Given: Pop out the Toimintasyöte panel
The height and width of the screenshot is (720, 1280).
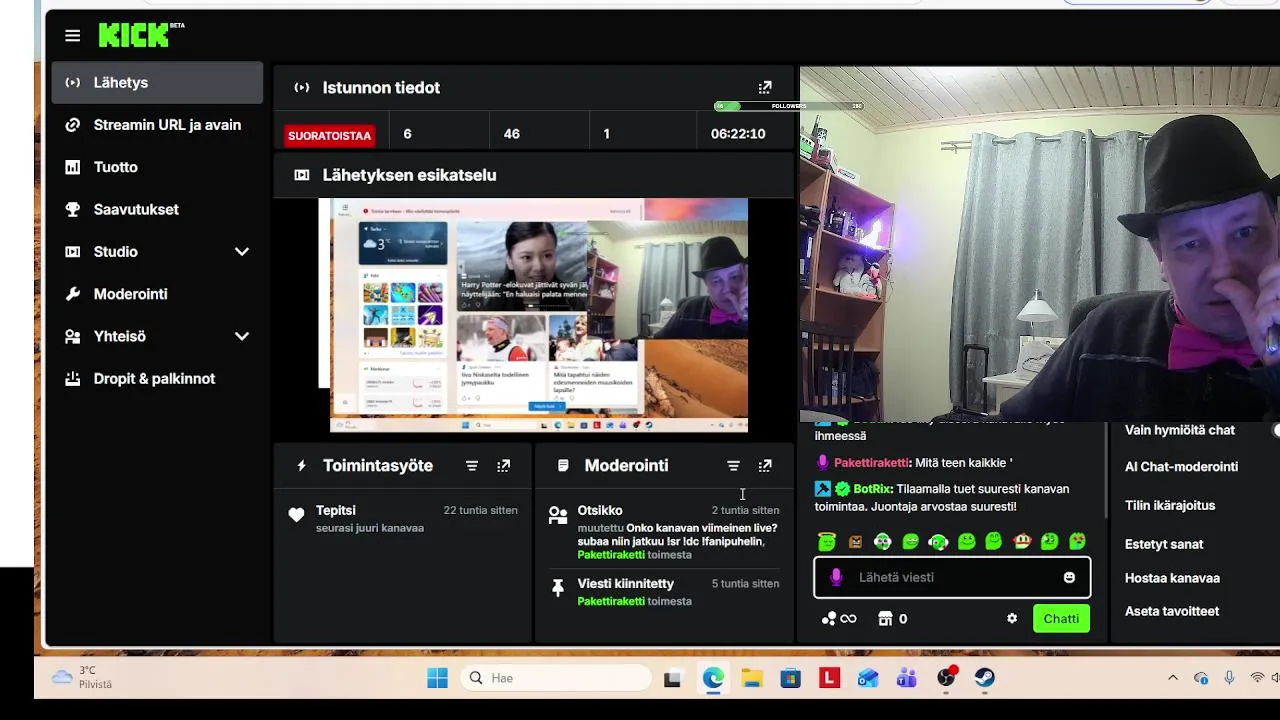Looking at the screenshot, I should coord(504,466).
